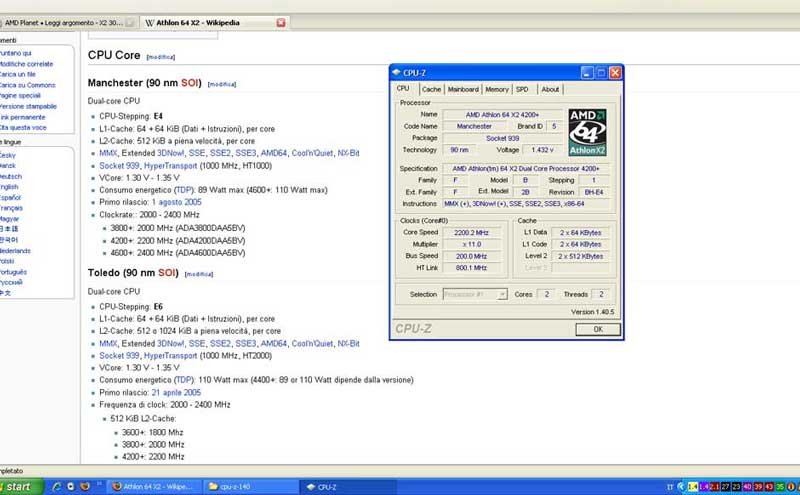800x495 pixels.
Task: Open the Deutsch language link in sidebar
Action: [x=11, y=177]
